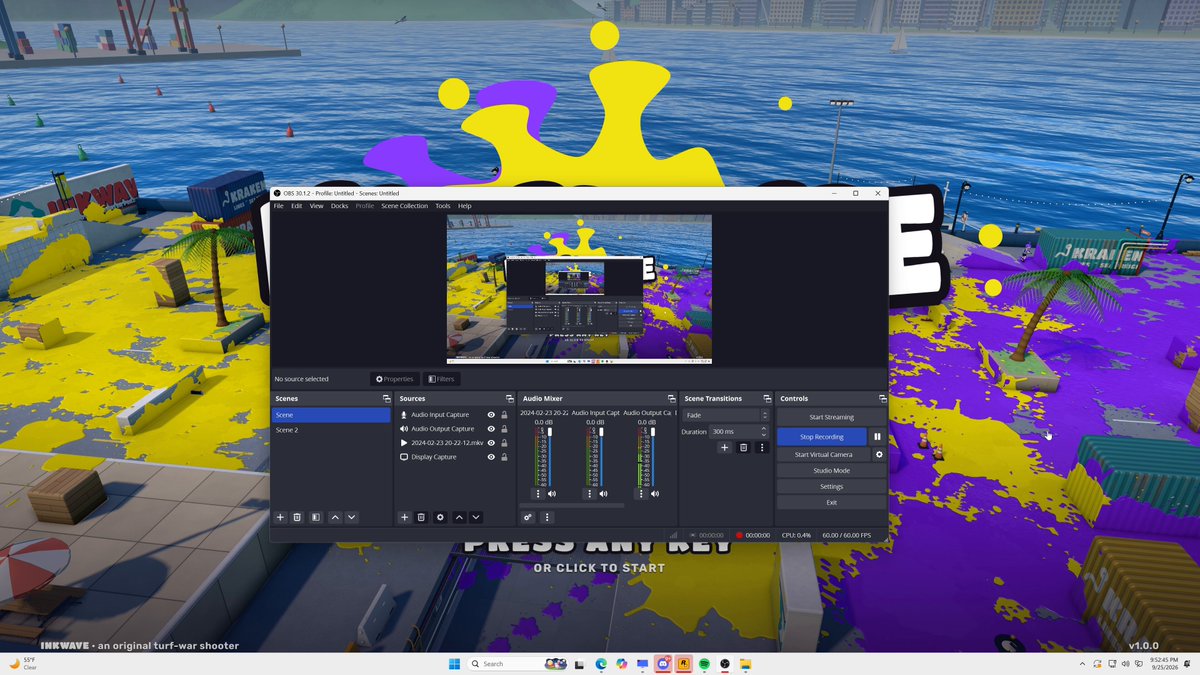Add a new scene with the plus icon
Screen dimensions: 1200x675
point(280,517)
